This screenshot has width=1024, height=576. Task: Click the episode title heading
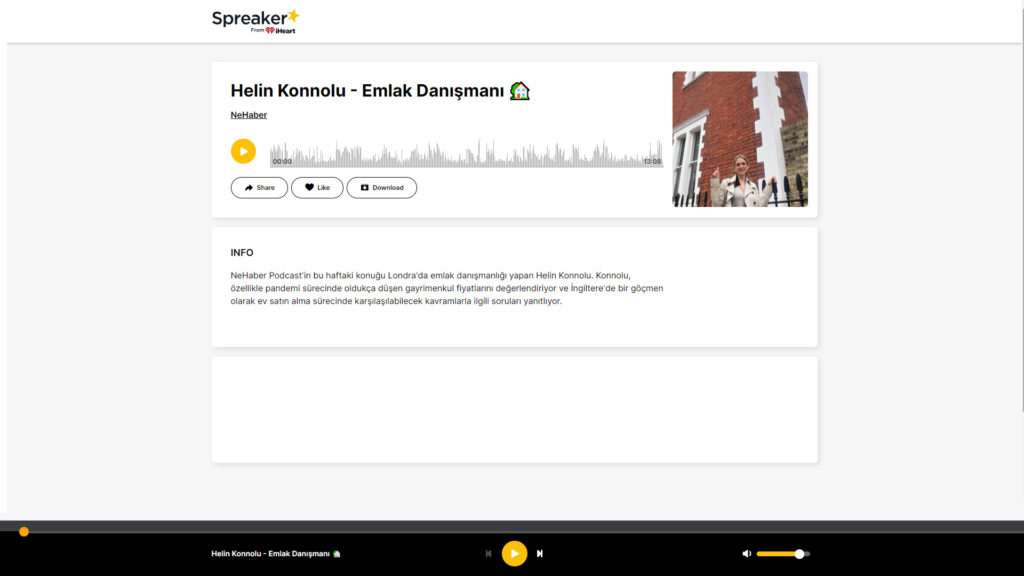pyautogui.click(x=380, y=91)
